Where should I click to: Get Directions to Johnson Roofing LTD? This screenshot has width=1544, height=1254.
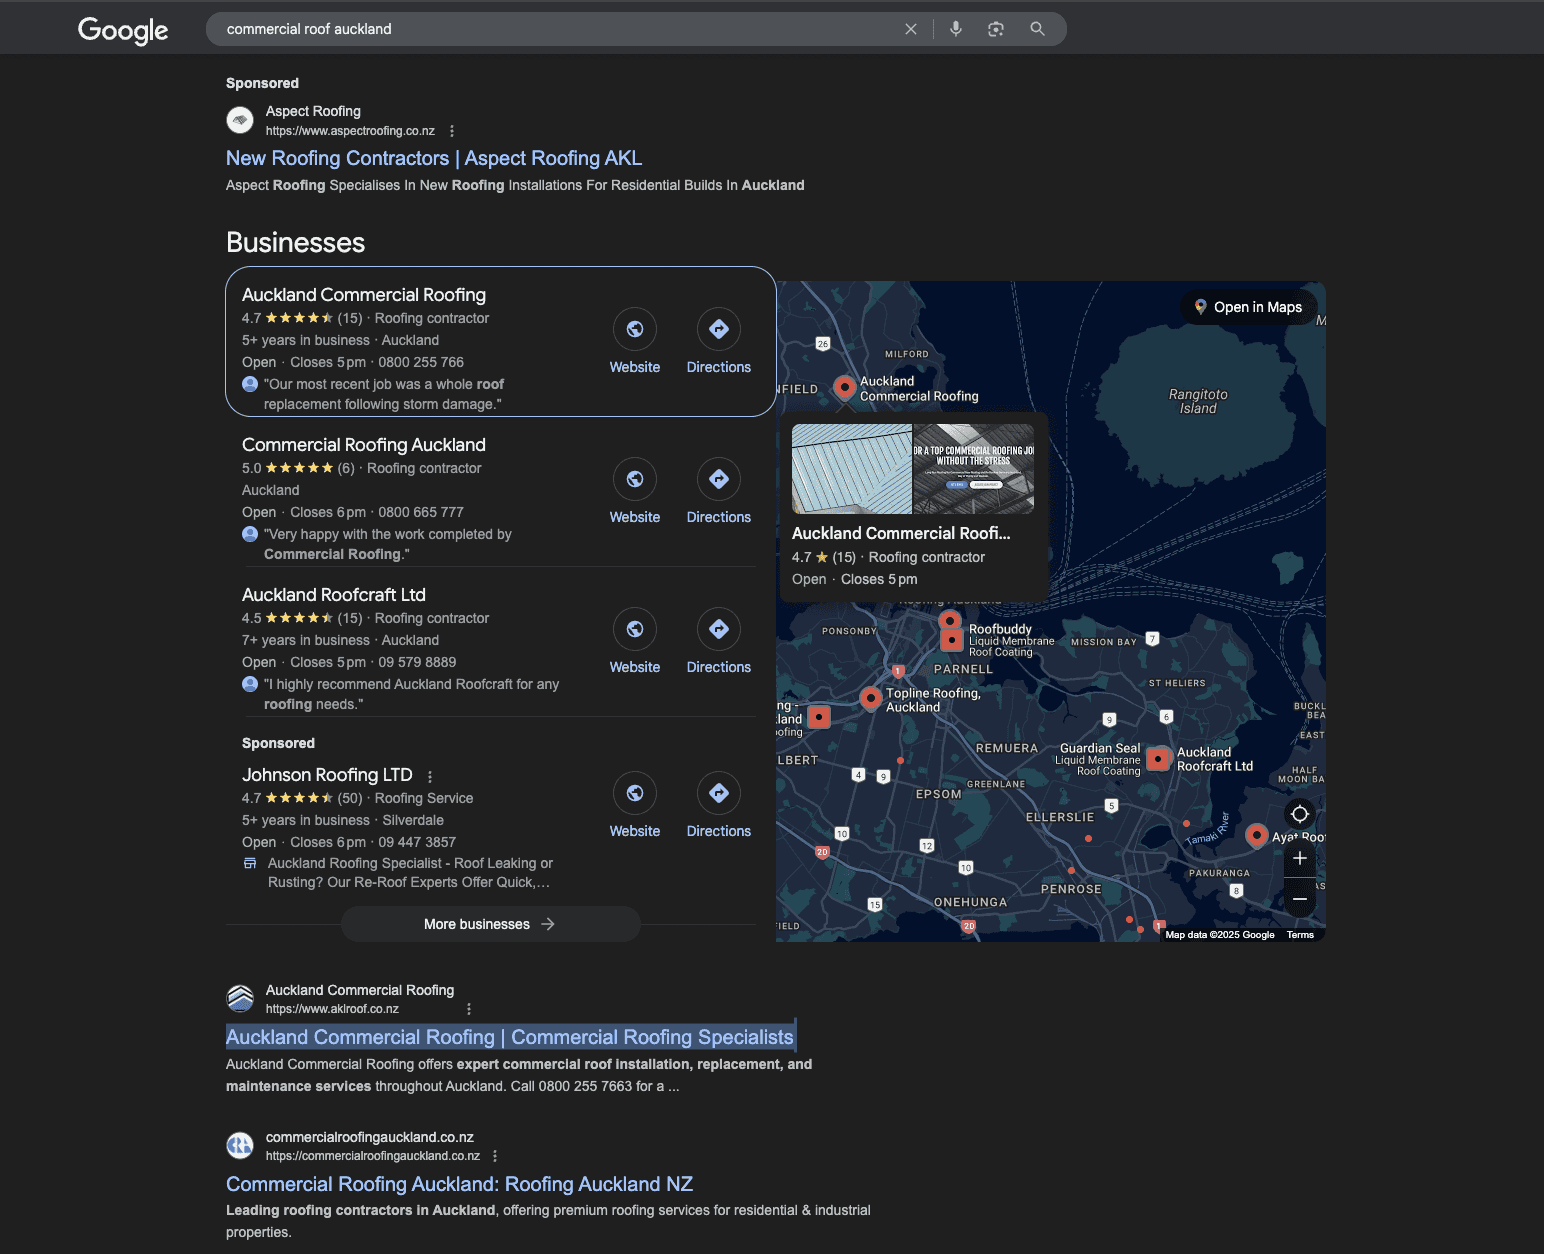click(718, 793)
